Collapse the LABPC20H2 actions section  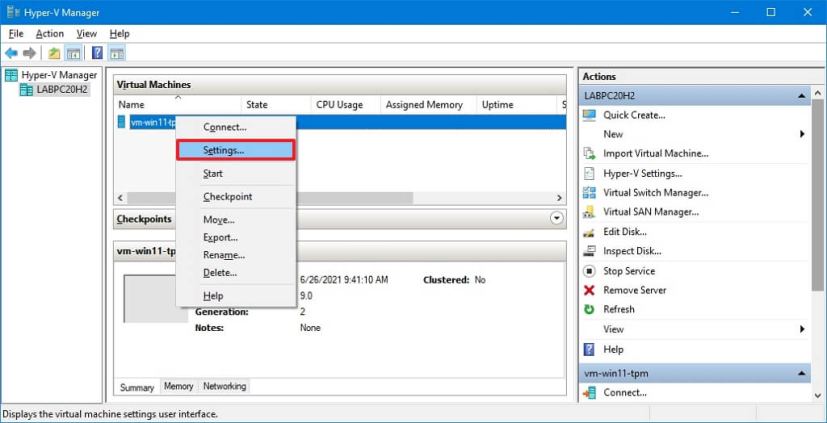pyautogui.click(x=803, y=96)
